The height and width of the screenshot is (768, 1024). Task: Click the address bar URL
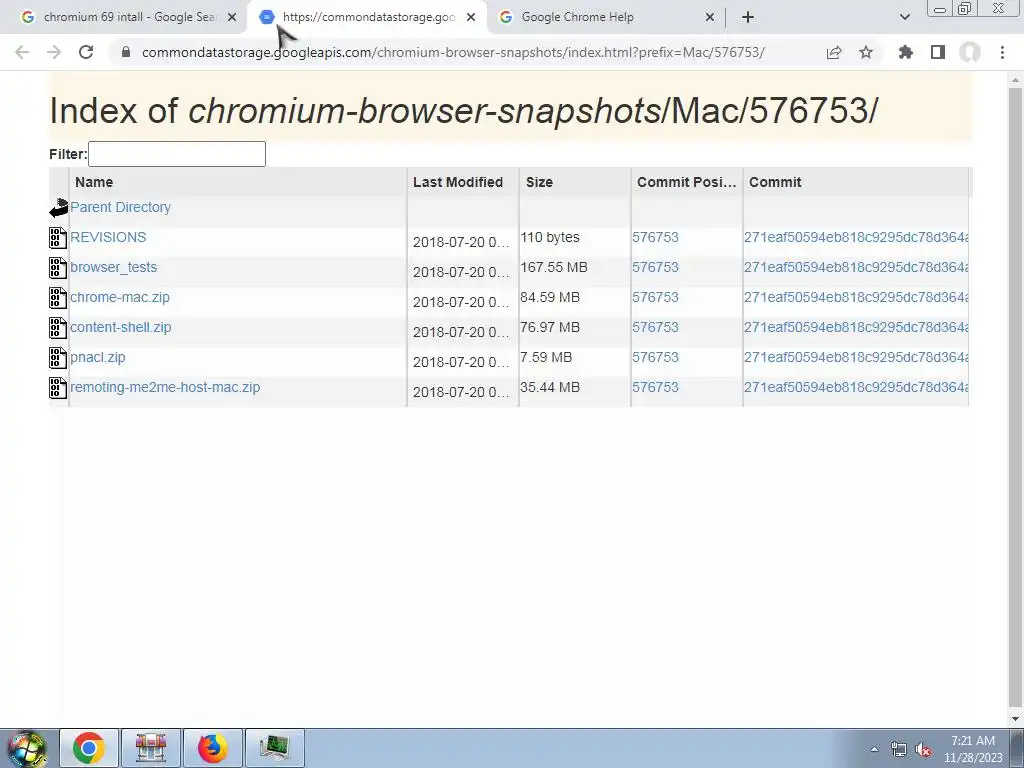click(453, 52)
